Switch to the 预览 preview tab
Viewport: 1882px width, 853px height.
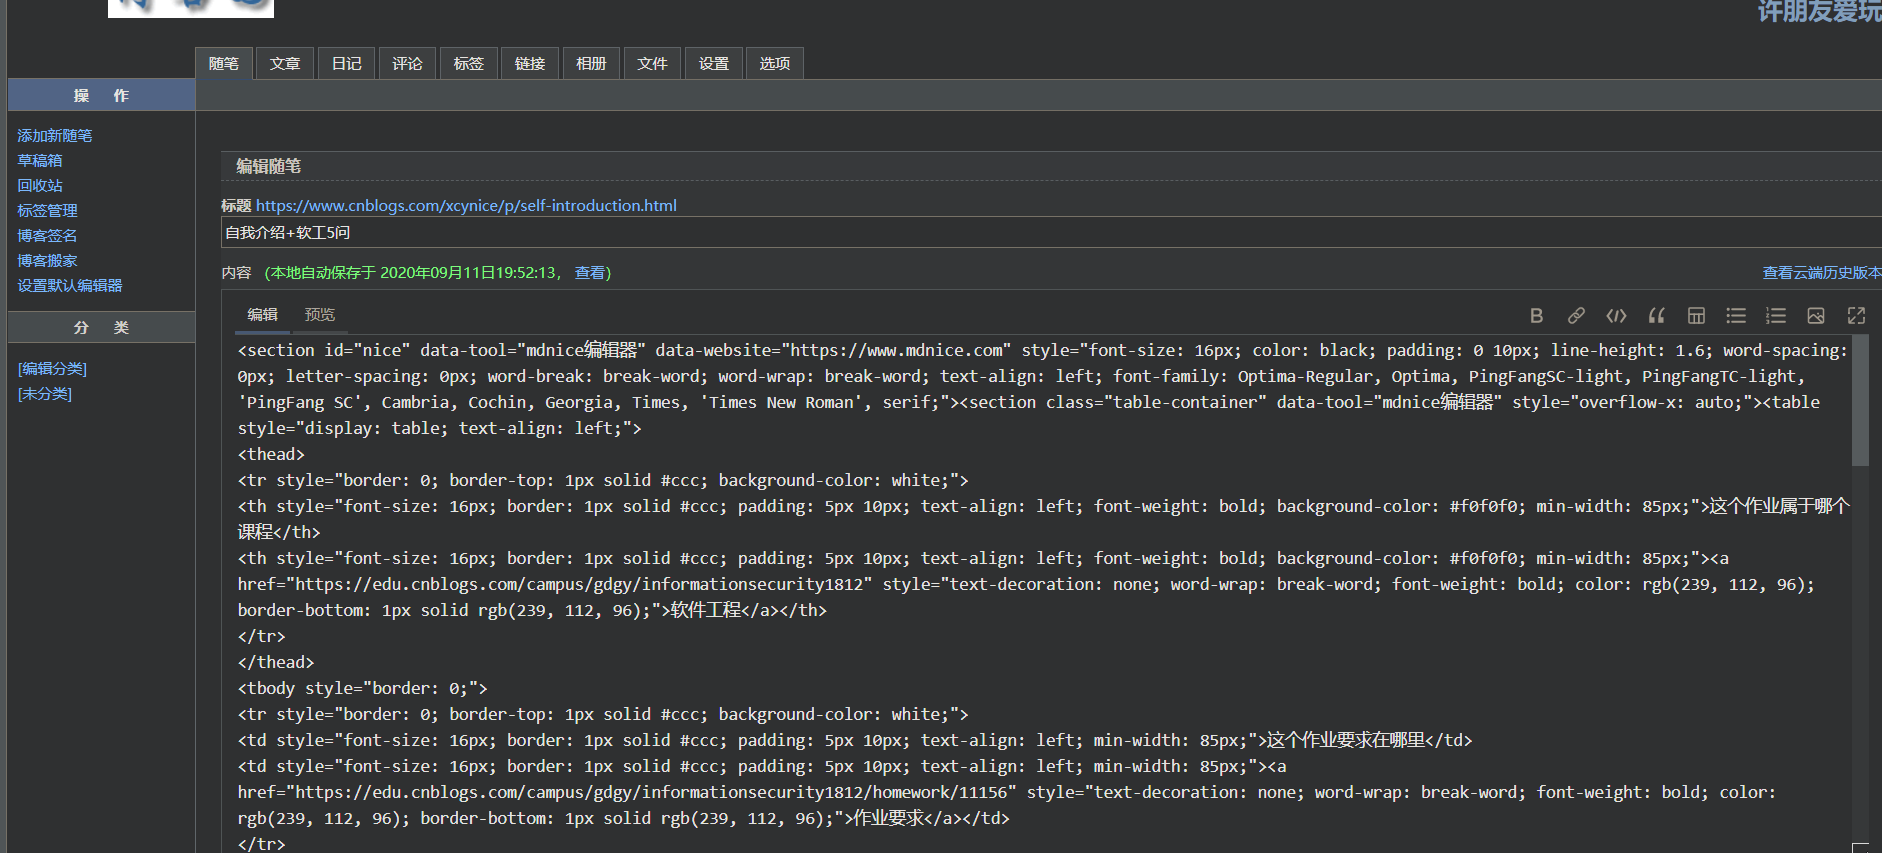320,315
